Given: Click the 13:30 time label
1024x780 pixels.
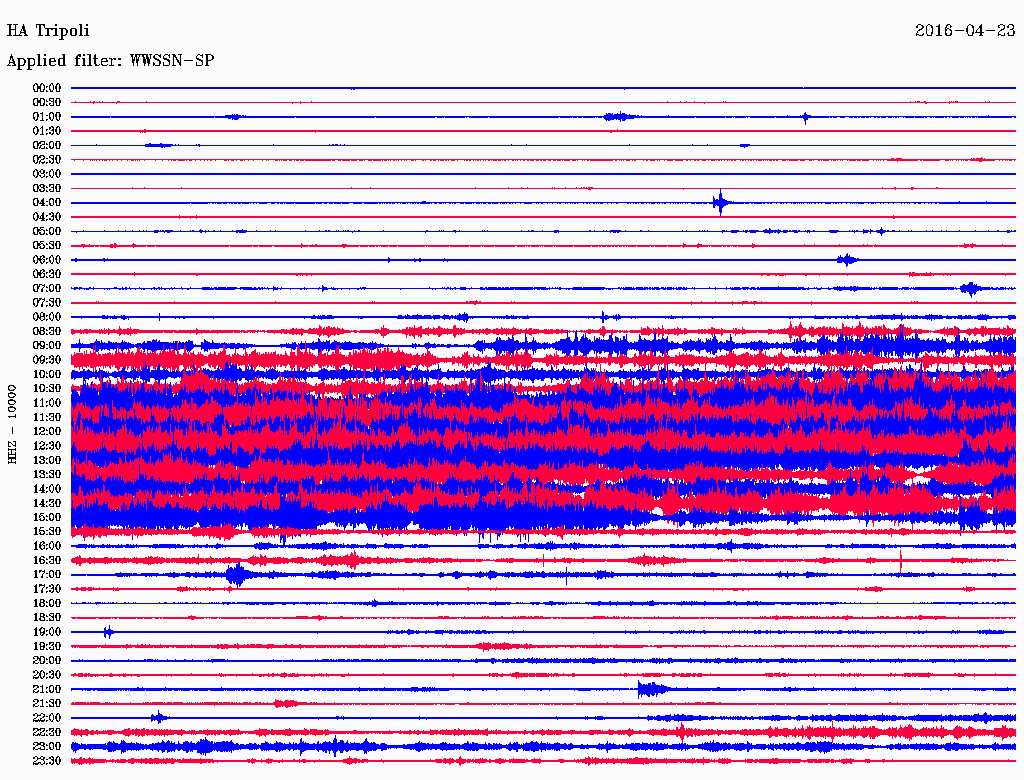Looking at the screenshot, I should point(47,474).
